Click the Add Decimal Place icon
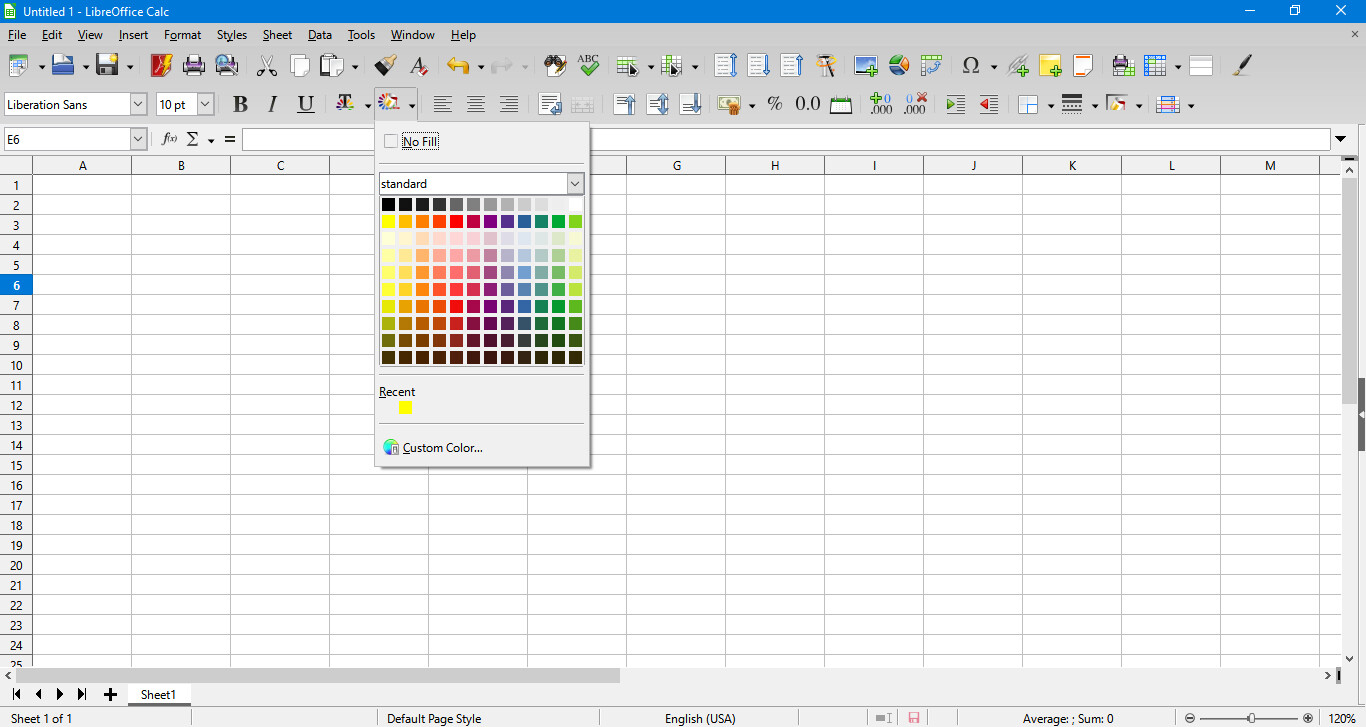Screen dimensions: 1366x727 tap(881, 104)
